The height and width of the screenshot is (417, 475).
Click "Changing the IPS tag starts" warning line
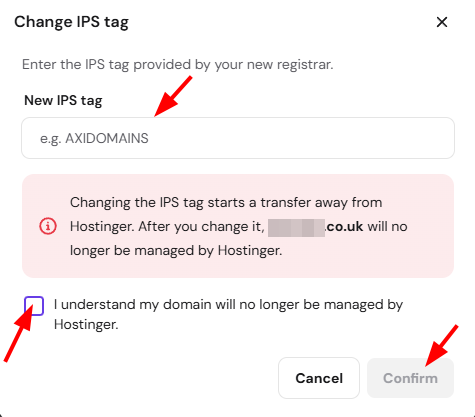[x=226, y=203]
